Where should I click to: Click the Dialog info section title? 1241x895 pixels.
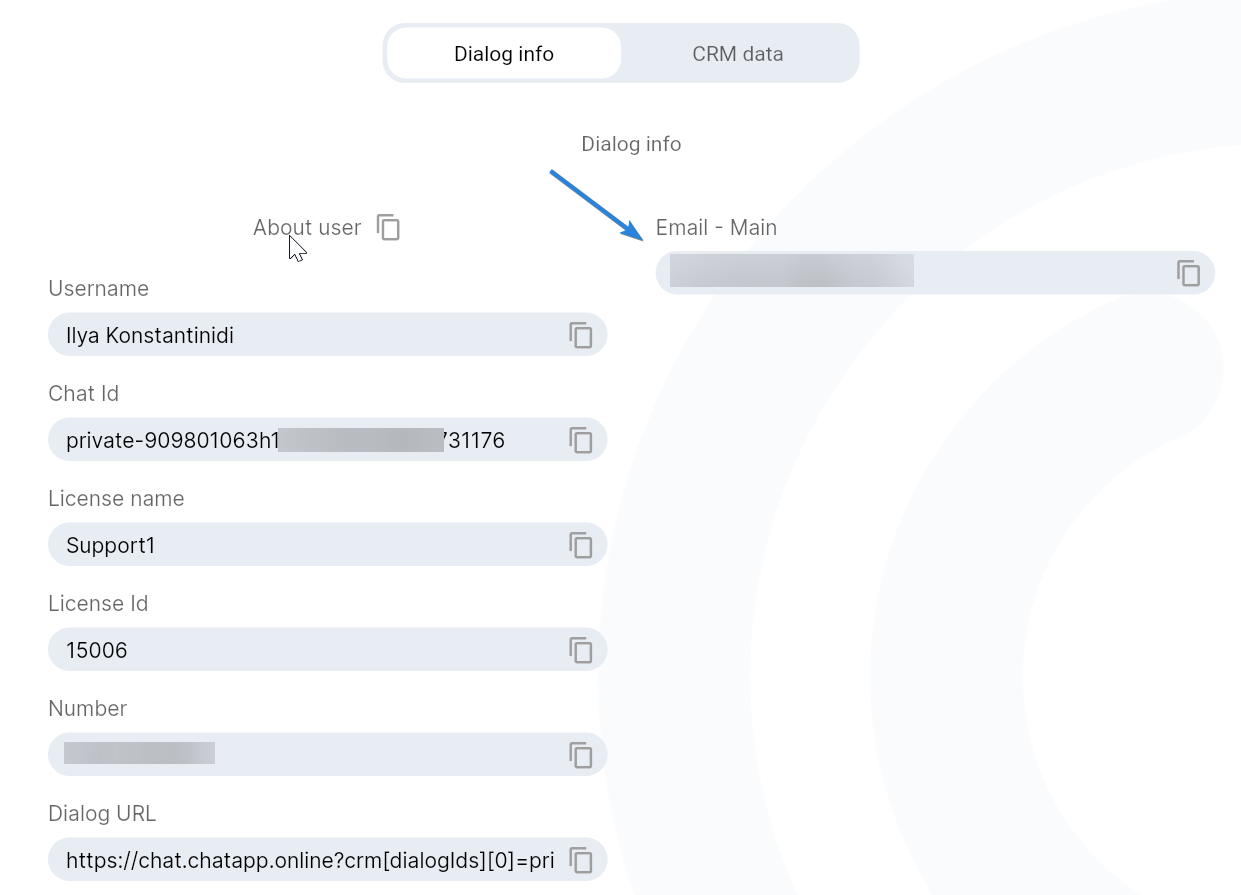click(x=631, y=144)
